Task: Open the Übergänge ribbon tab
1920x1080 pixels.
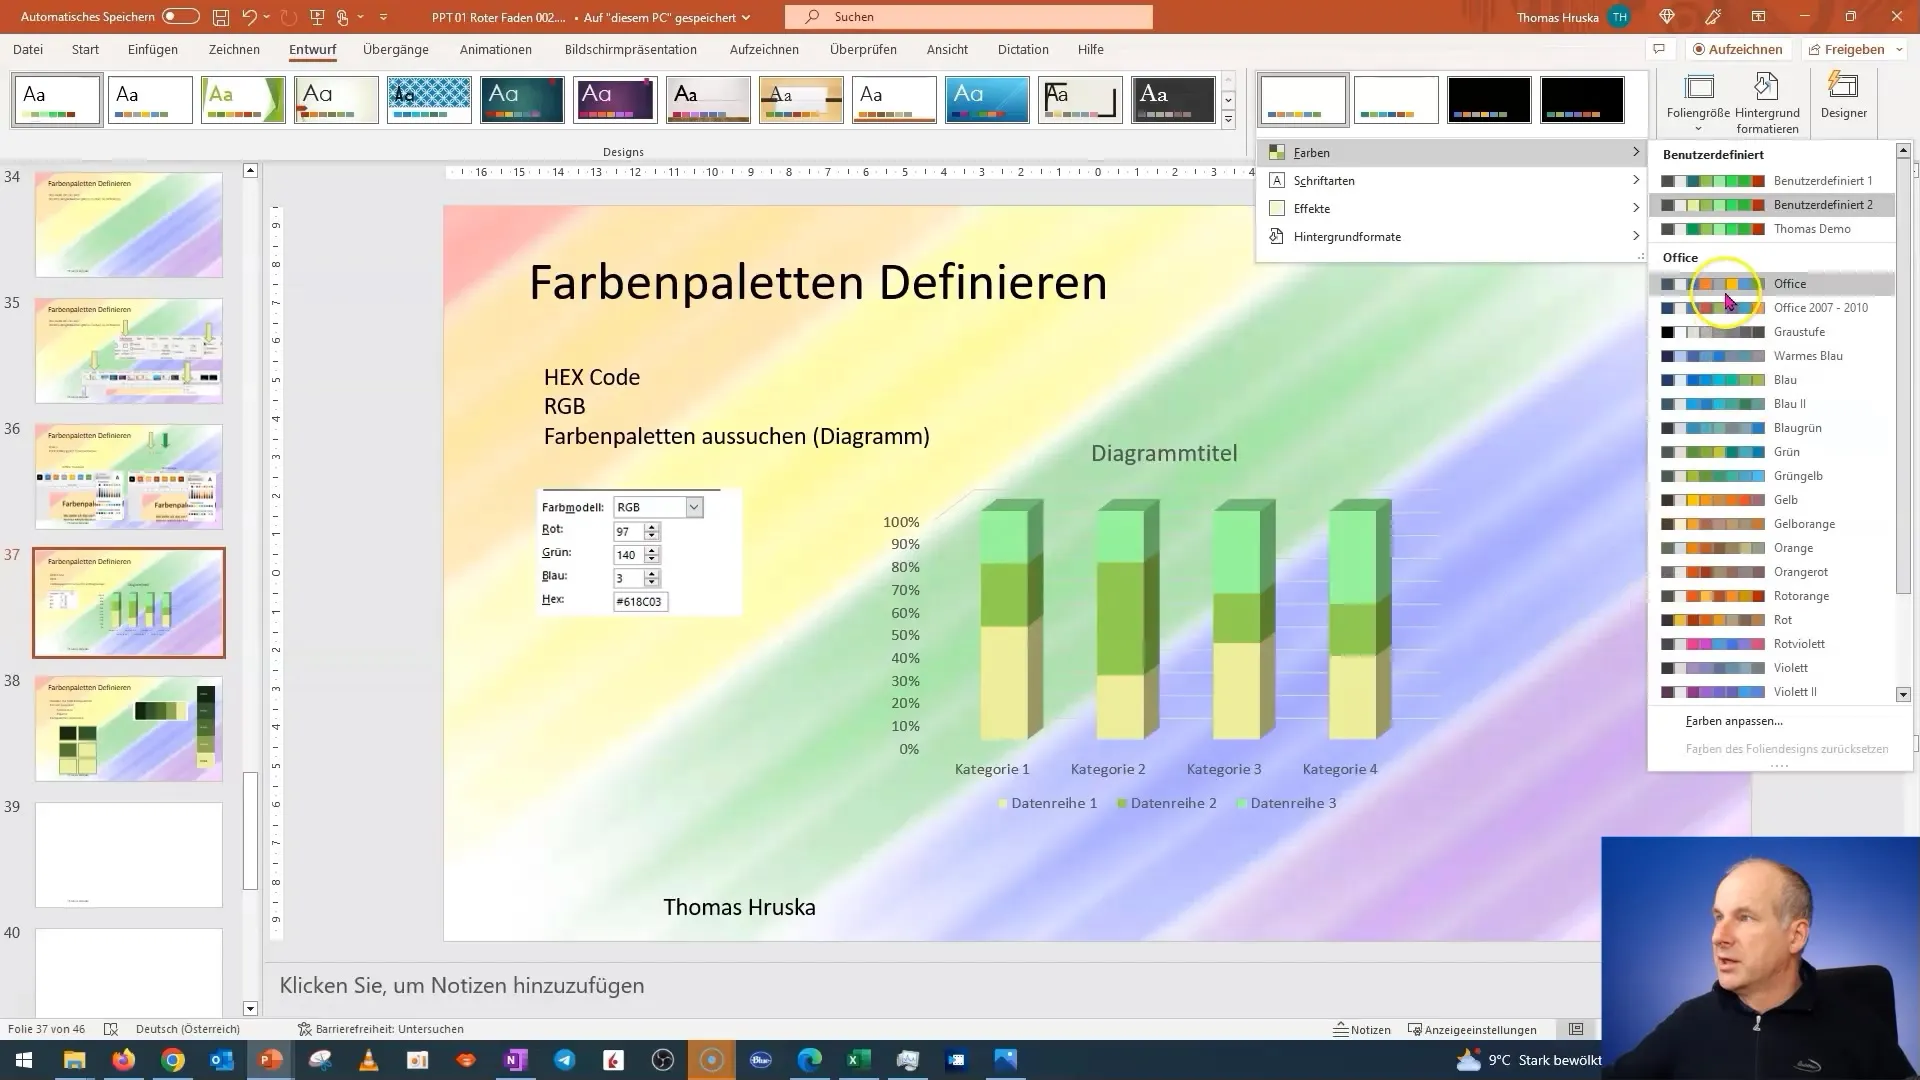Action: click(394, 49)
